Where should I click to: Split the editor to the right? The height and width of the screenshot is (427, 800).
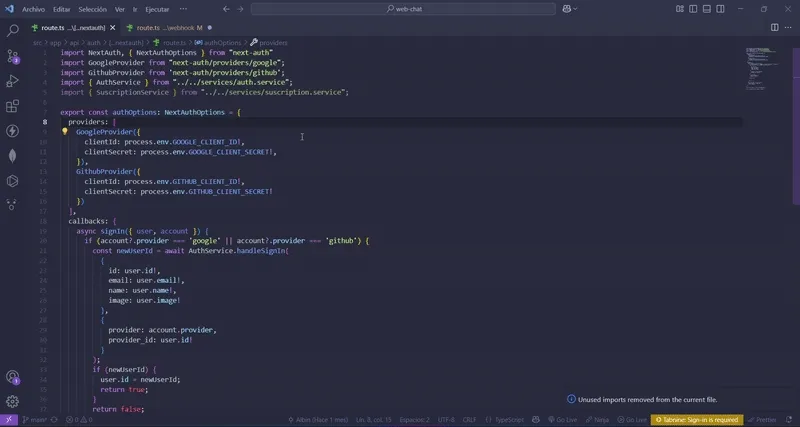(774, 28)
